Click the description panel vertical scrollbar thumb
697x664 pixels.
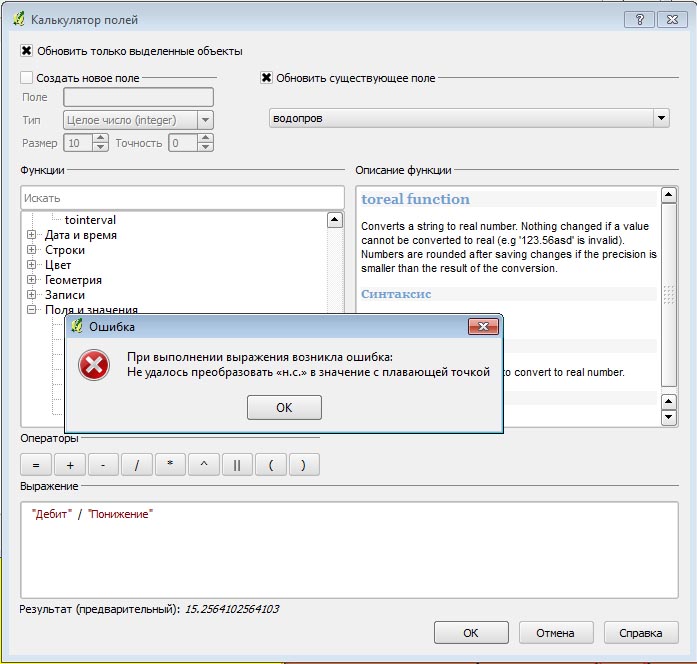(x=669, y=294)
